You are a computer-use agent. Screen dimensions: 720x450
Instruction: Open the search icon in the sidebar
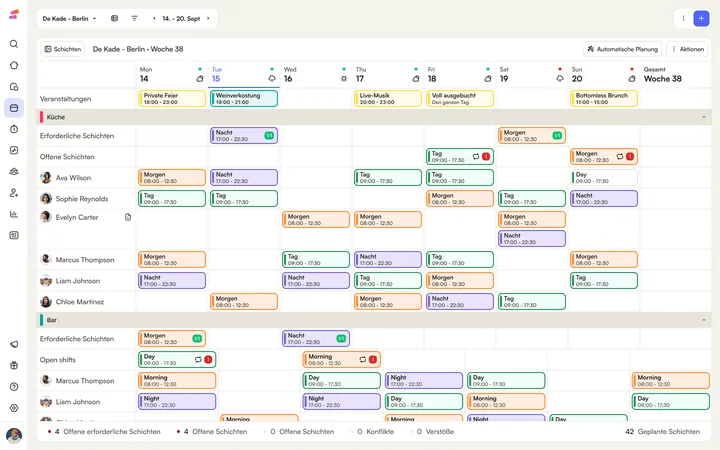[x=14, y=44]
